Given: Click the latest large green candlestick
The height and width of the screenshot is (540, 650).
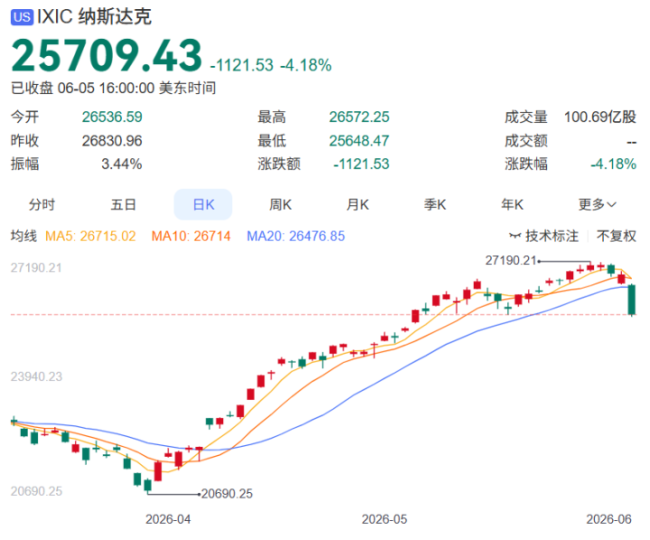Looking at the screenshot, I should coord(632,299).
